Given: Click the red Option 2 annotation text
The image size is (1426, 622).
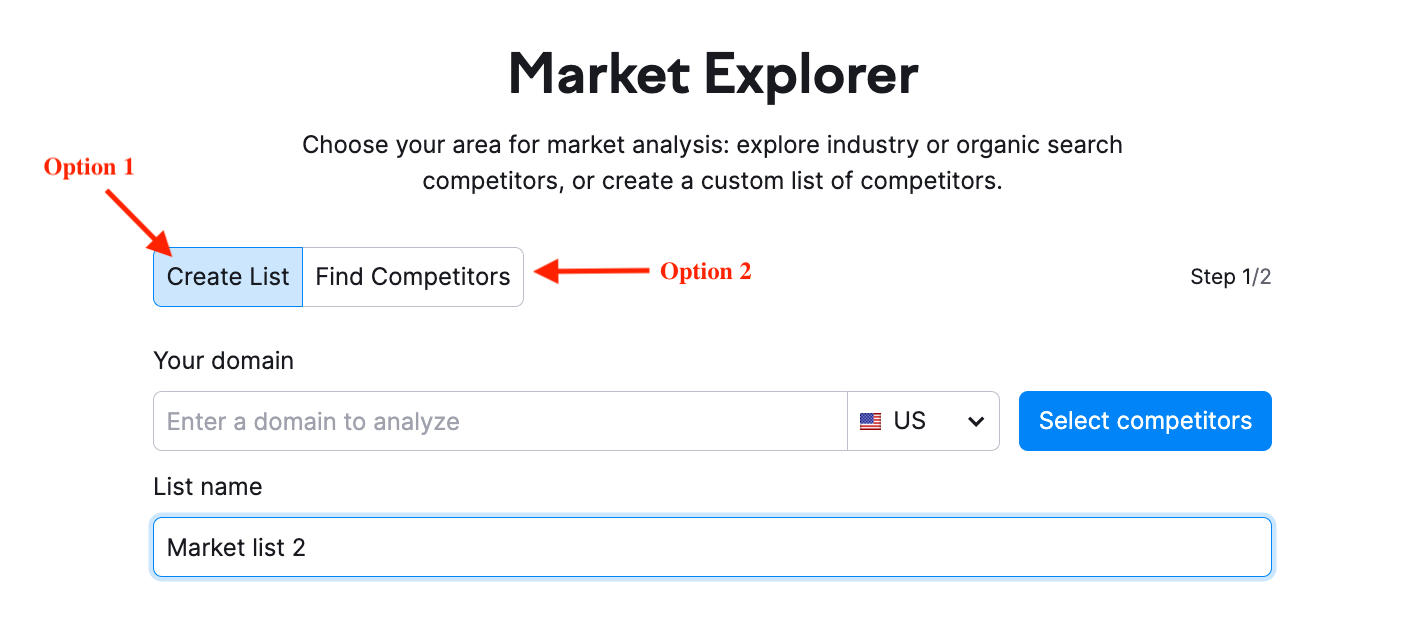Looking at the screenshot, I should click(705, 271).
